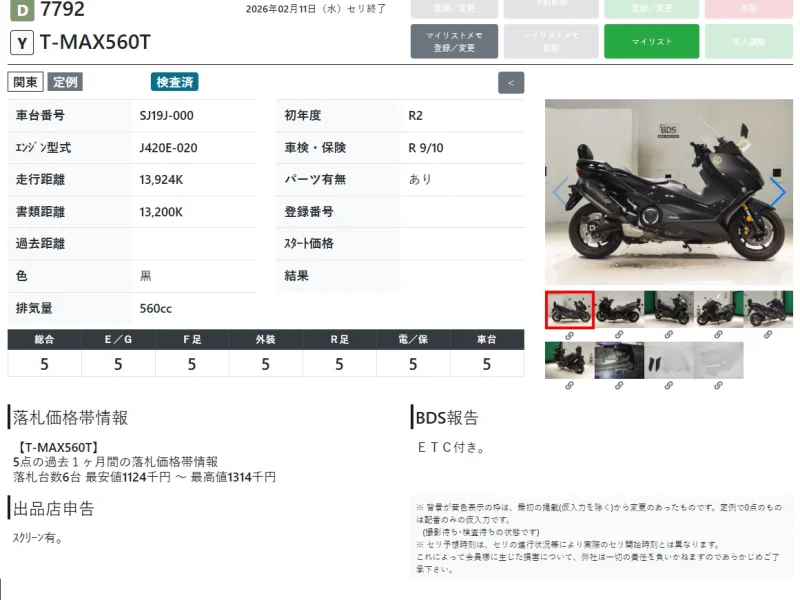Screen dimensions: 800x600
Task: Click the green D badge beside 7792
Action: point(22,10)
